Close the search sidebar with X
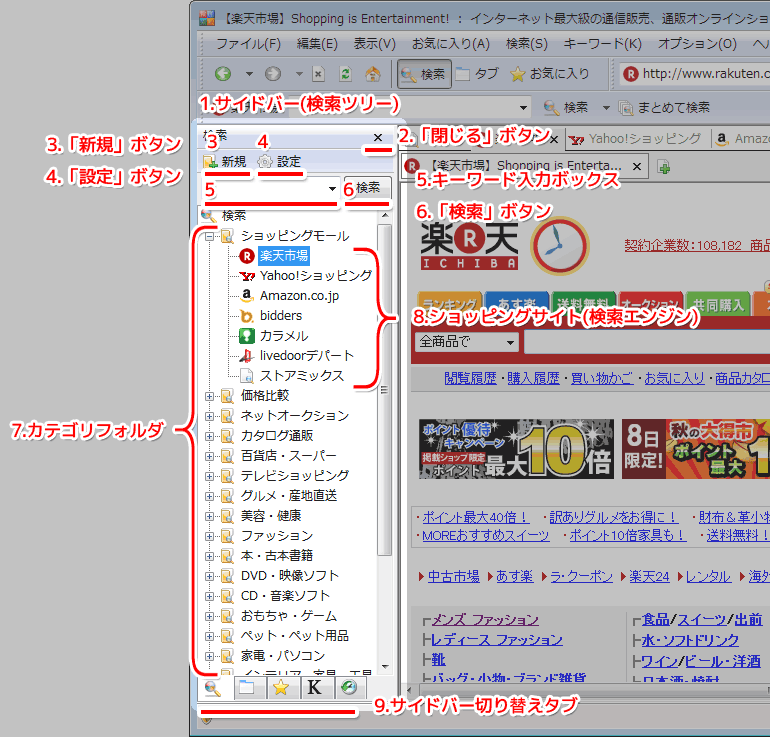This screenshot has width=770, height=737. 378,137
